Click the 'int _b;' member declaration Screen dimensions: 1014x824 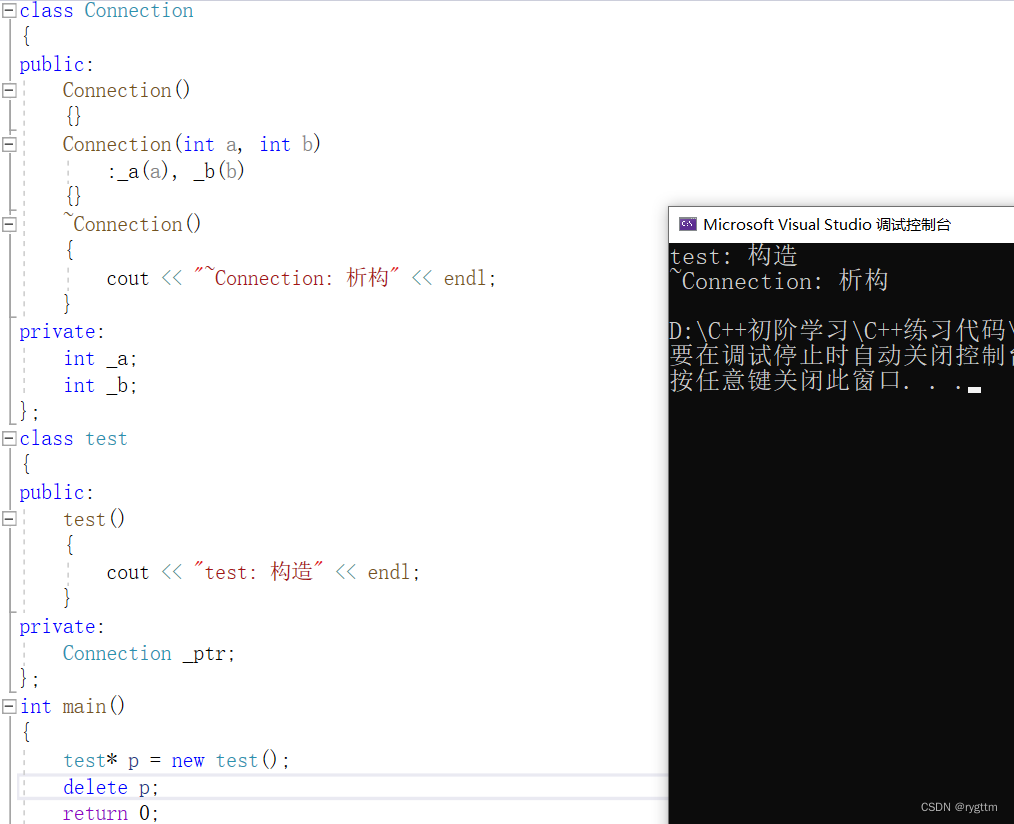click(100, 385)
